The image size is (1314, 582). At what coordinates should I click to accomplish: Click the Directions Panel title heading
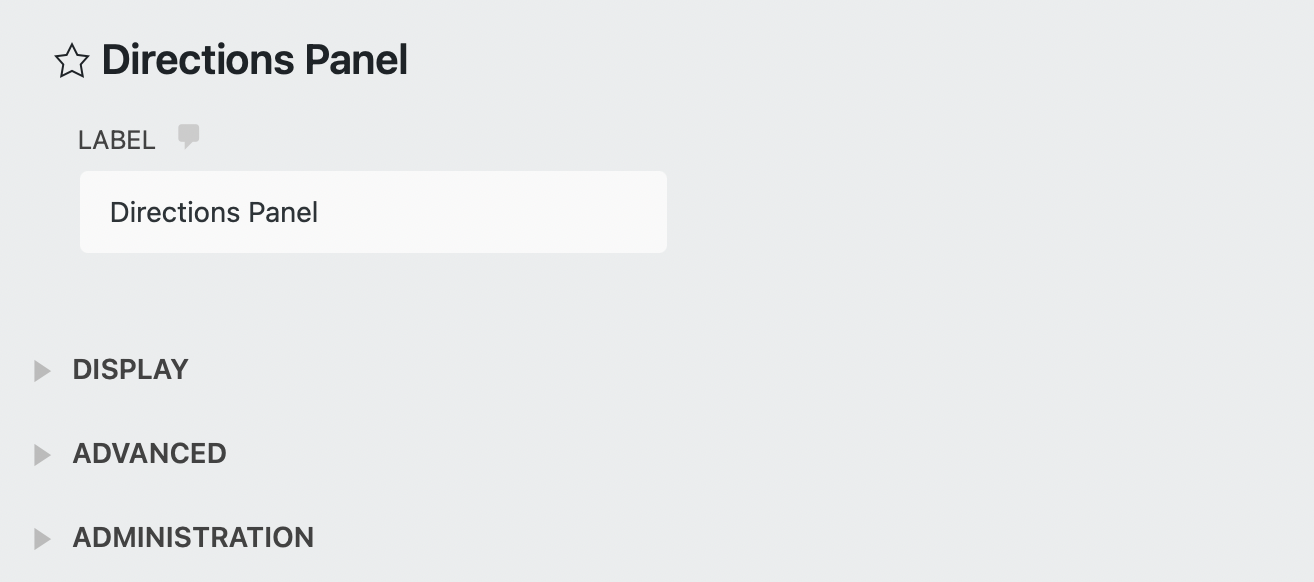(253, 59)
